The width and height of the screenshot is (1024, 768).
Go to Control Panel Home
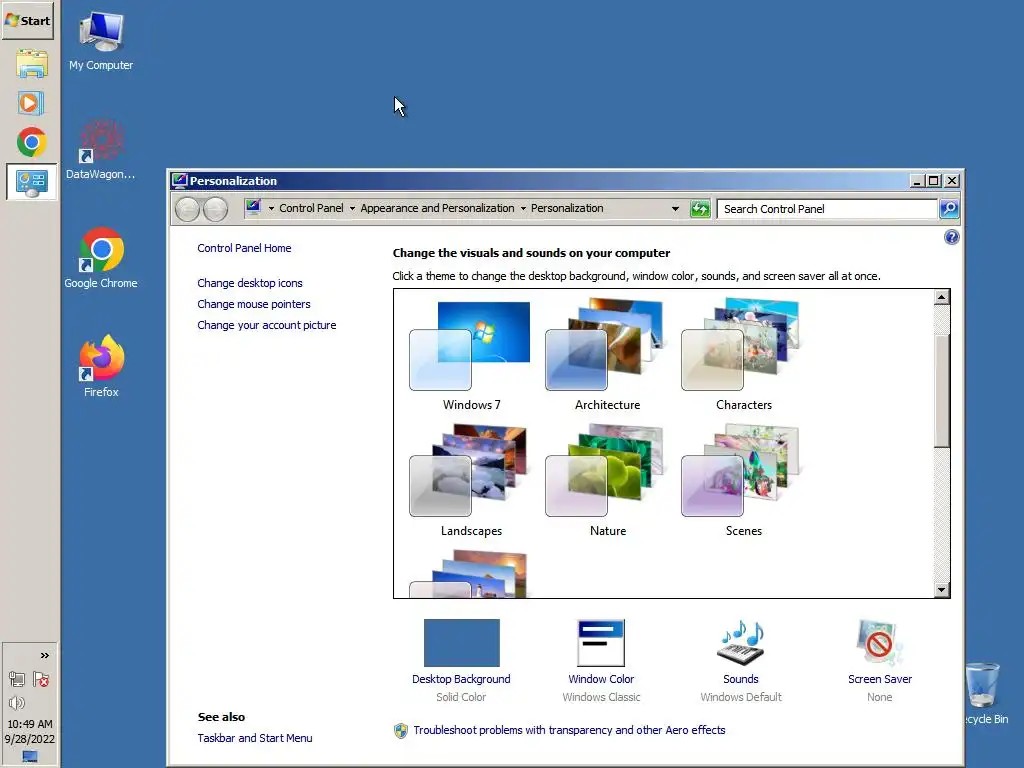coord(244,248)
